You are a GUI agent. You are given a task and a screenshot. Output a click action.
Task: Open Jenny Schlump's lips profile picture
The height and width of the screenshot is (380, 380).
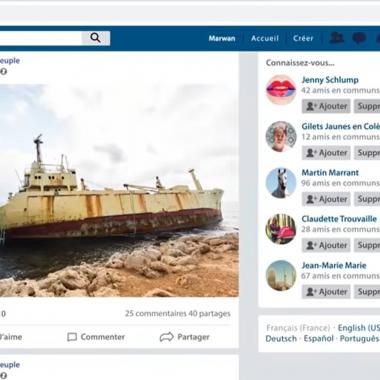[281, 90]
